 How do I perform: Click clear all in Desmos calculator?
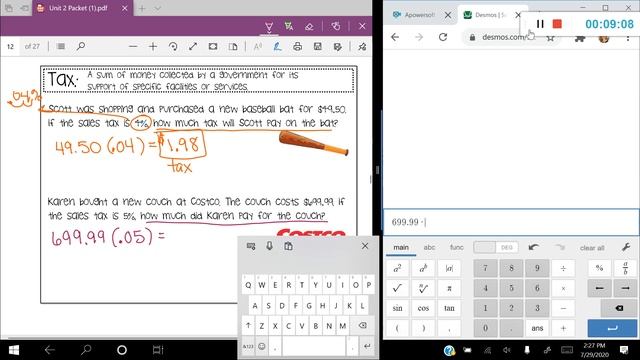pyautogui.click(x=592, y=248)
